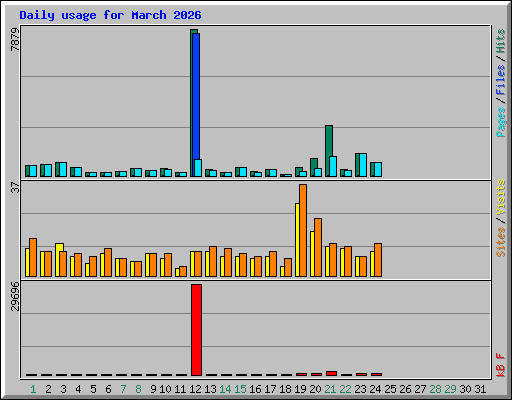Click day label 26 on the axis
512x400 pixels.
(405, 389)
